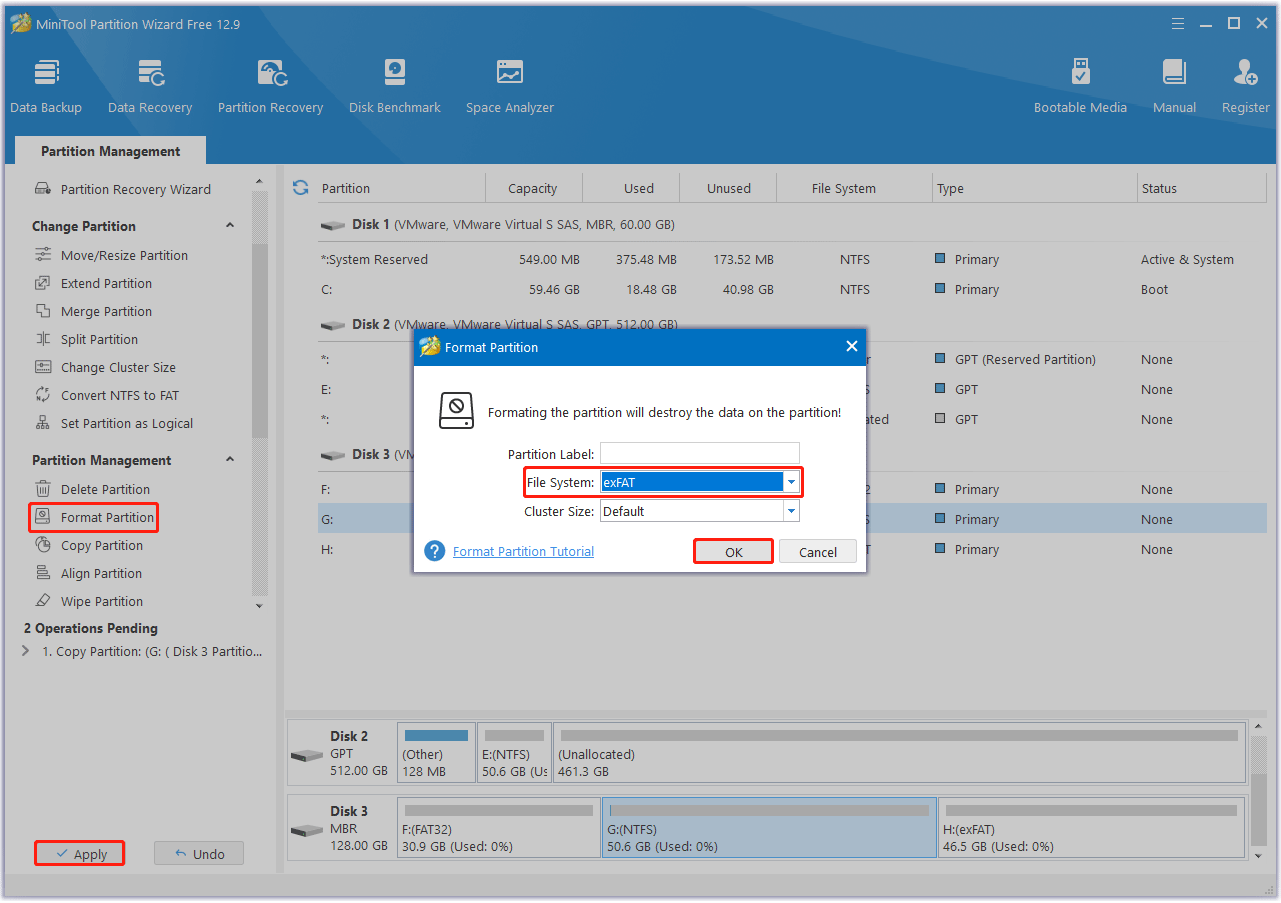This screenshot has width=1281, height=903.
Task: Confirm the format with OK
Action: pos(734,552)
